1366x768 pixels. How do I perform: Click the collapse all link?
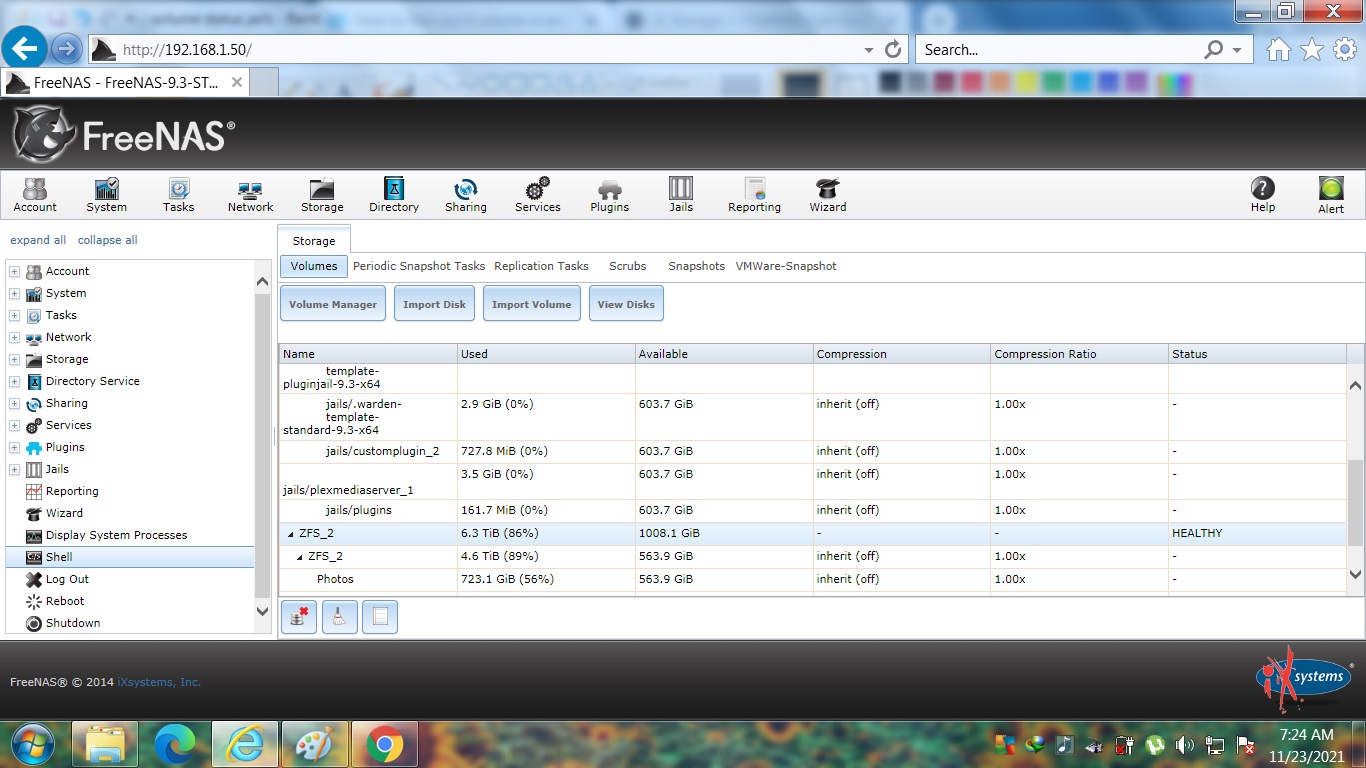(x=108, y=240)
